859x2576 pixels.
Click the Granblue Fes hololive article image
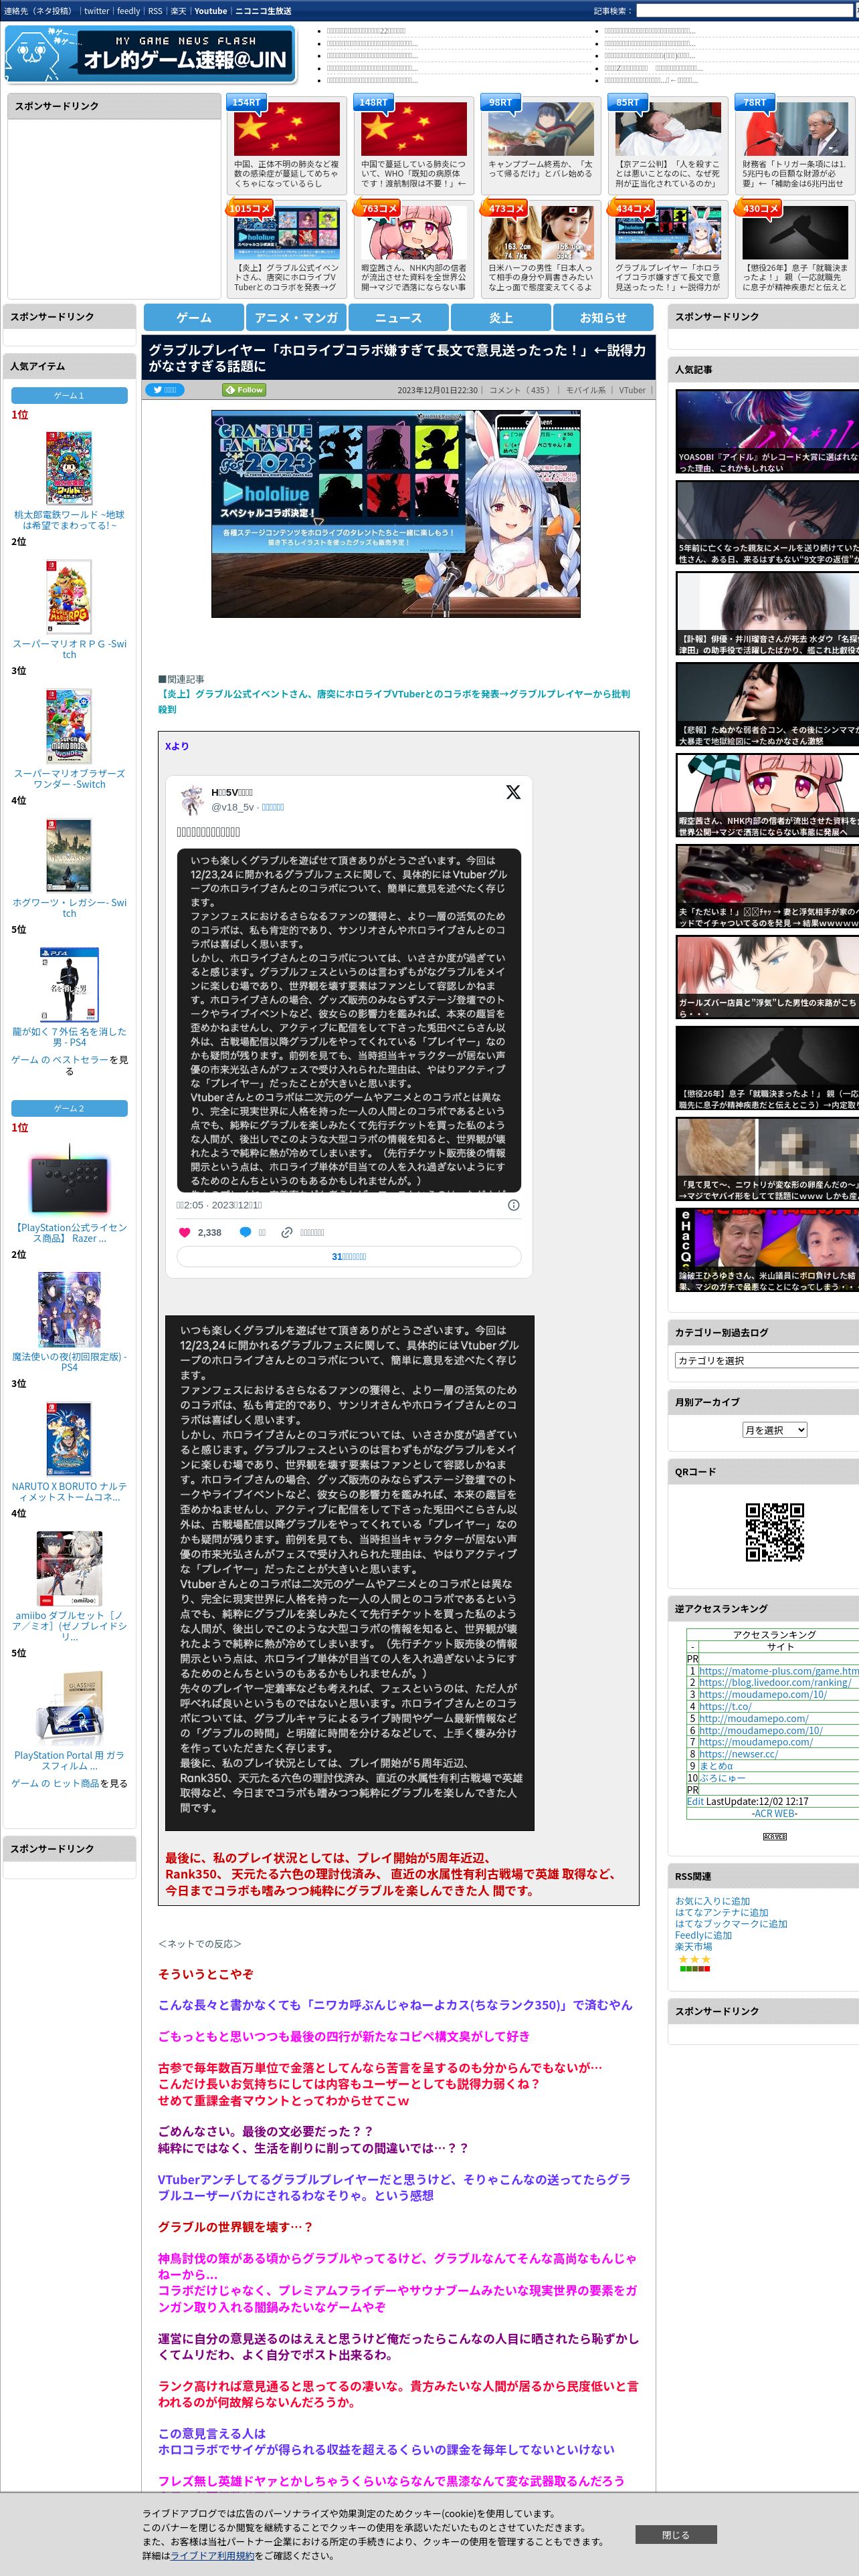396,513
